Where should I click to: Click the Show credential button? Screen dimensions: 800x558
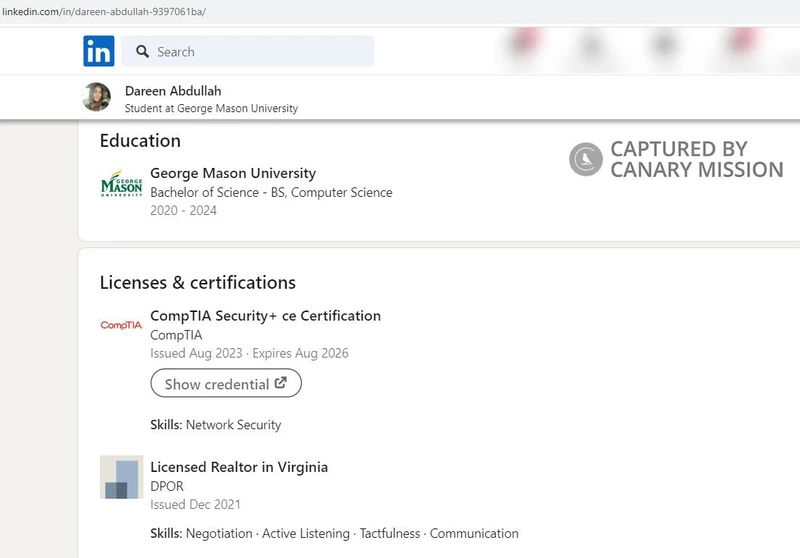coord(226,383)
